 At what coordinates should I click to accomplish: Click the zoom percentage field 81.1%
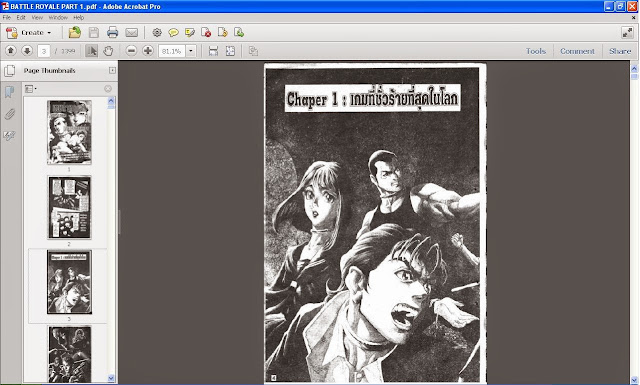(x=171, y=51)
